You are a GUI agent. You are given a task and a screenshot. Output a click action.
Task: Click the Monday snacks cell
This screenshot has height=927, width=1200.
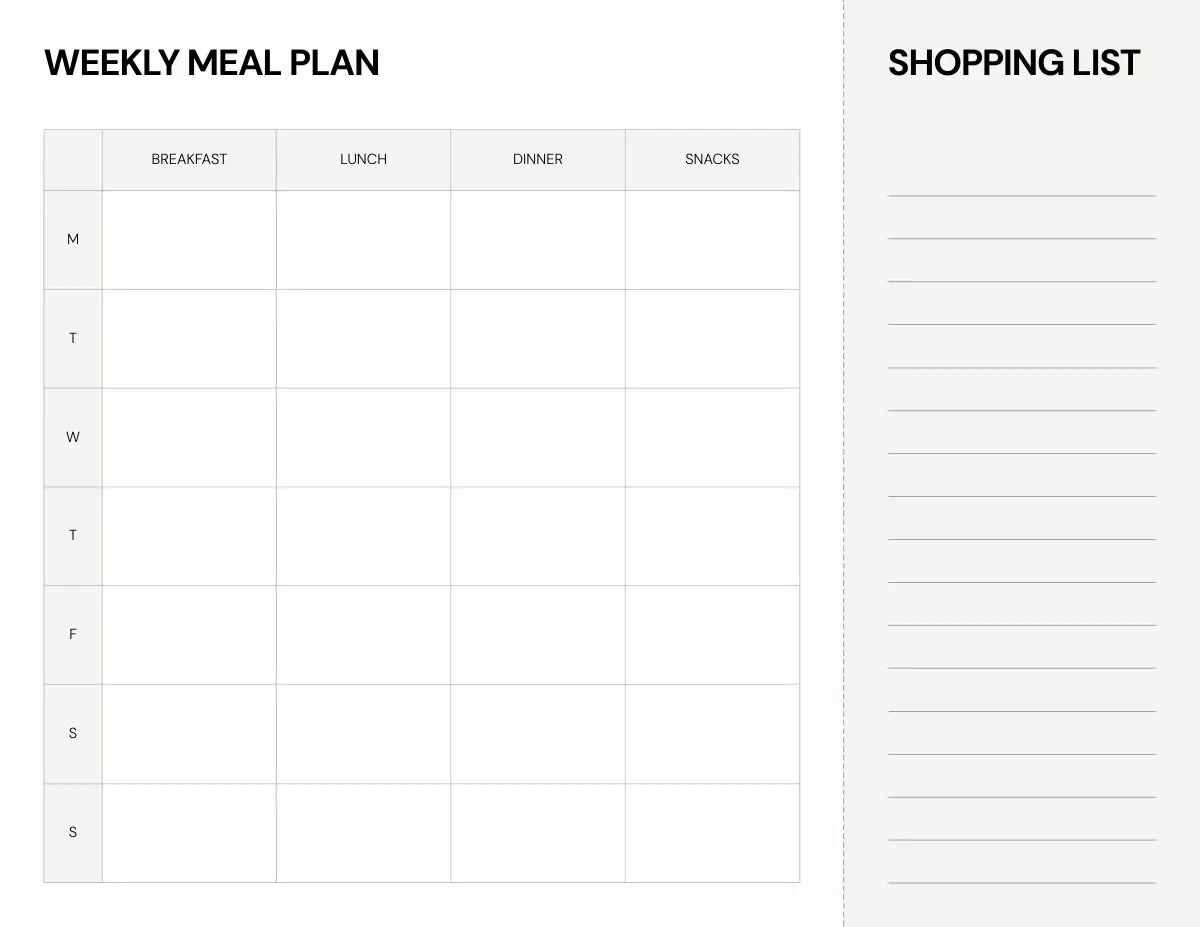coord(712,240)
